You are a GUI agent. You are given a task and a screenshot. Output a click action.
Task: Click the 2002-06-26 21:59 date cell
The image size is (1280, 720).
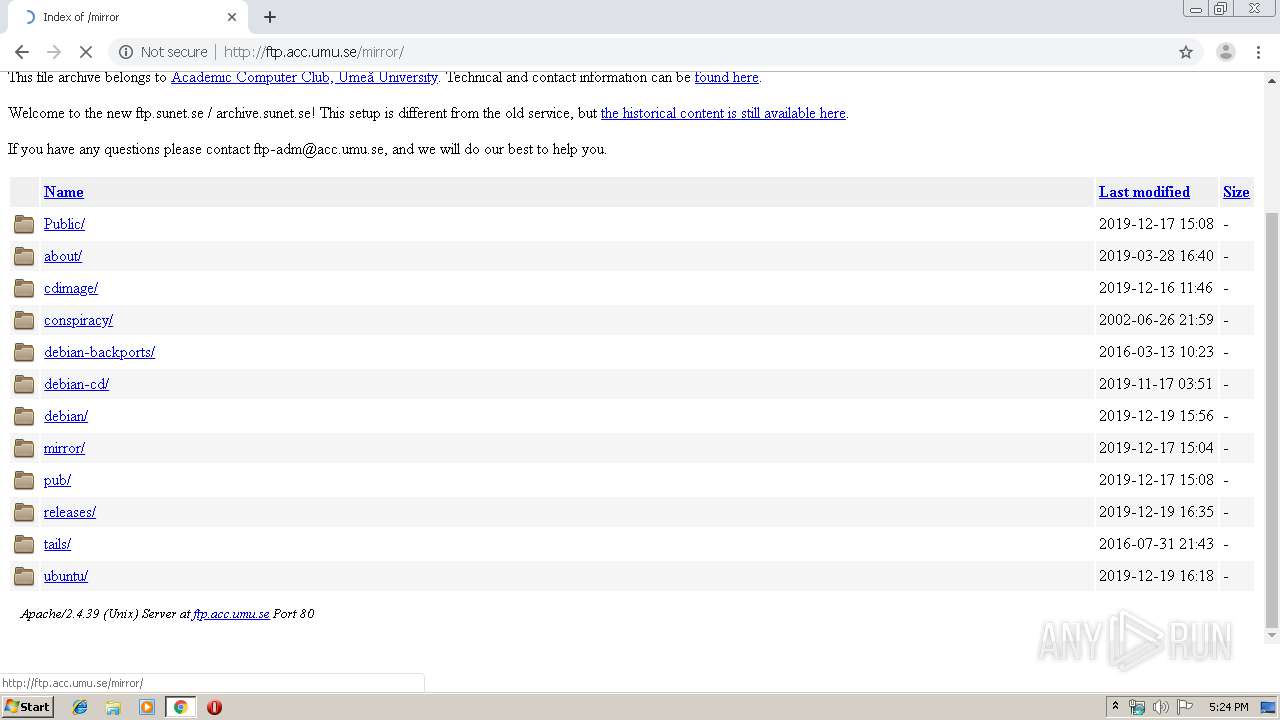pos(1156,320)
